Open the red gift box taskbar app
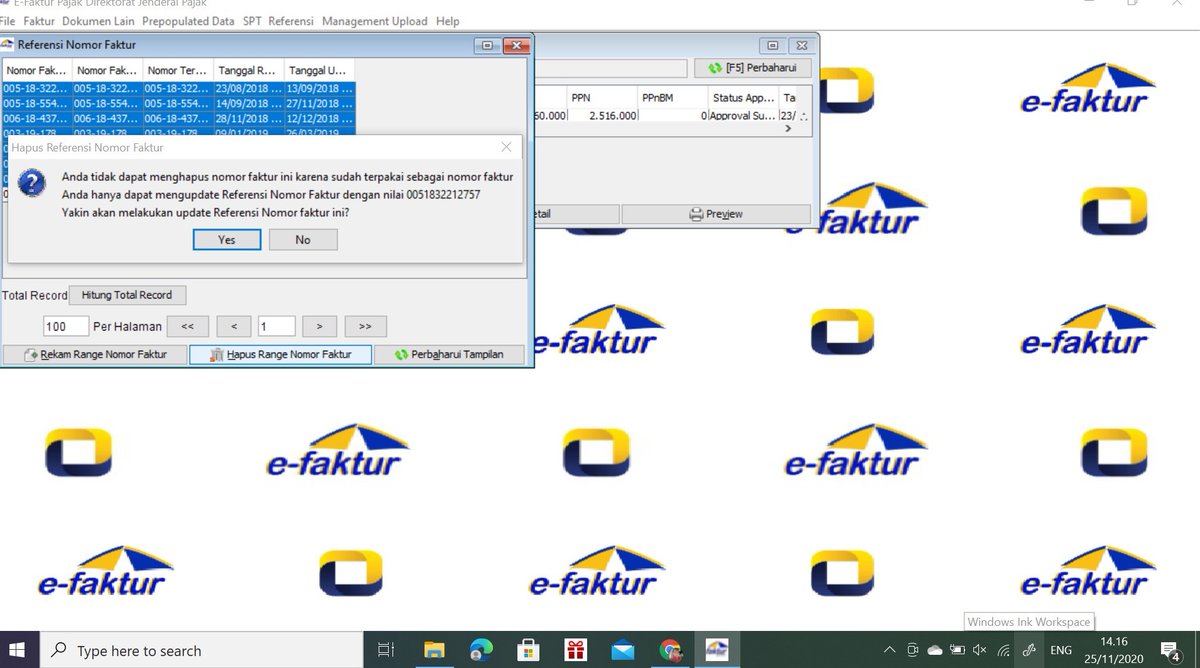Image resolution: width=1200 pixels, height=668 pixels. pos(574,650)
